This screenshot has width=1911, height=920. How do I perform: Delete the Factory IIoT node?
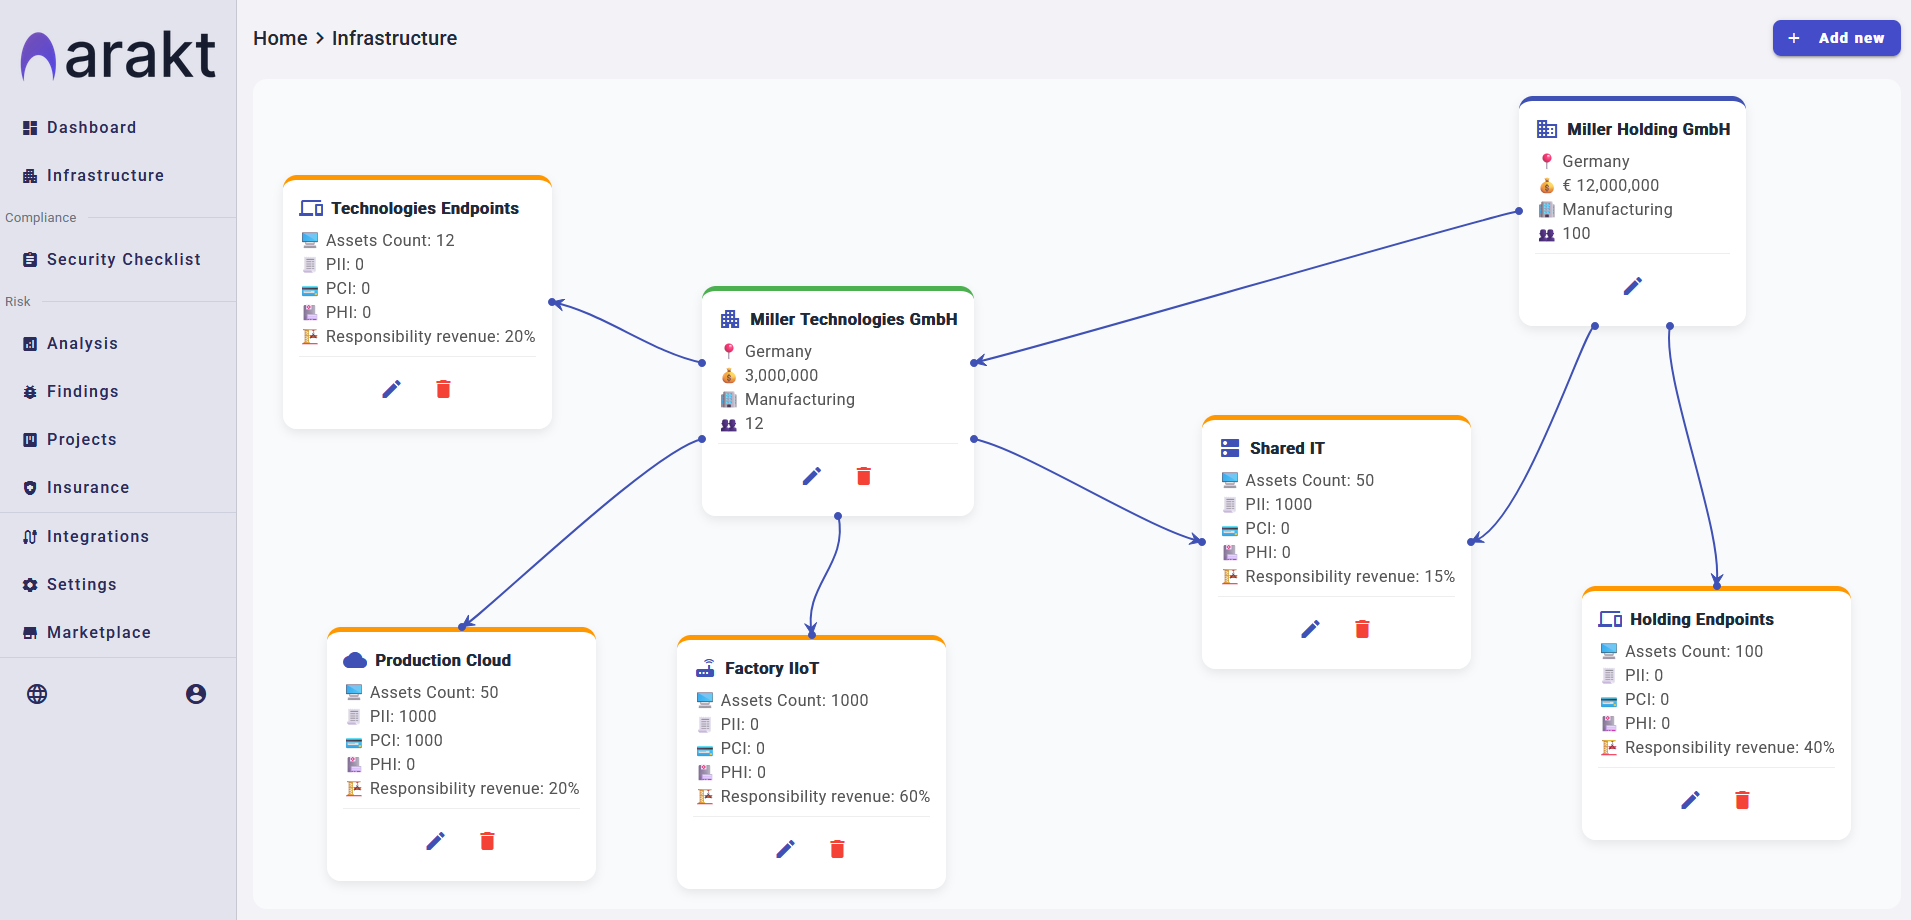click(x=837, y=849)
